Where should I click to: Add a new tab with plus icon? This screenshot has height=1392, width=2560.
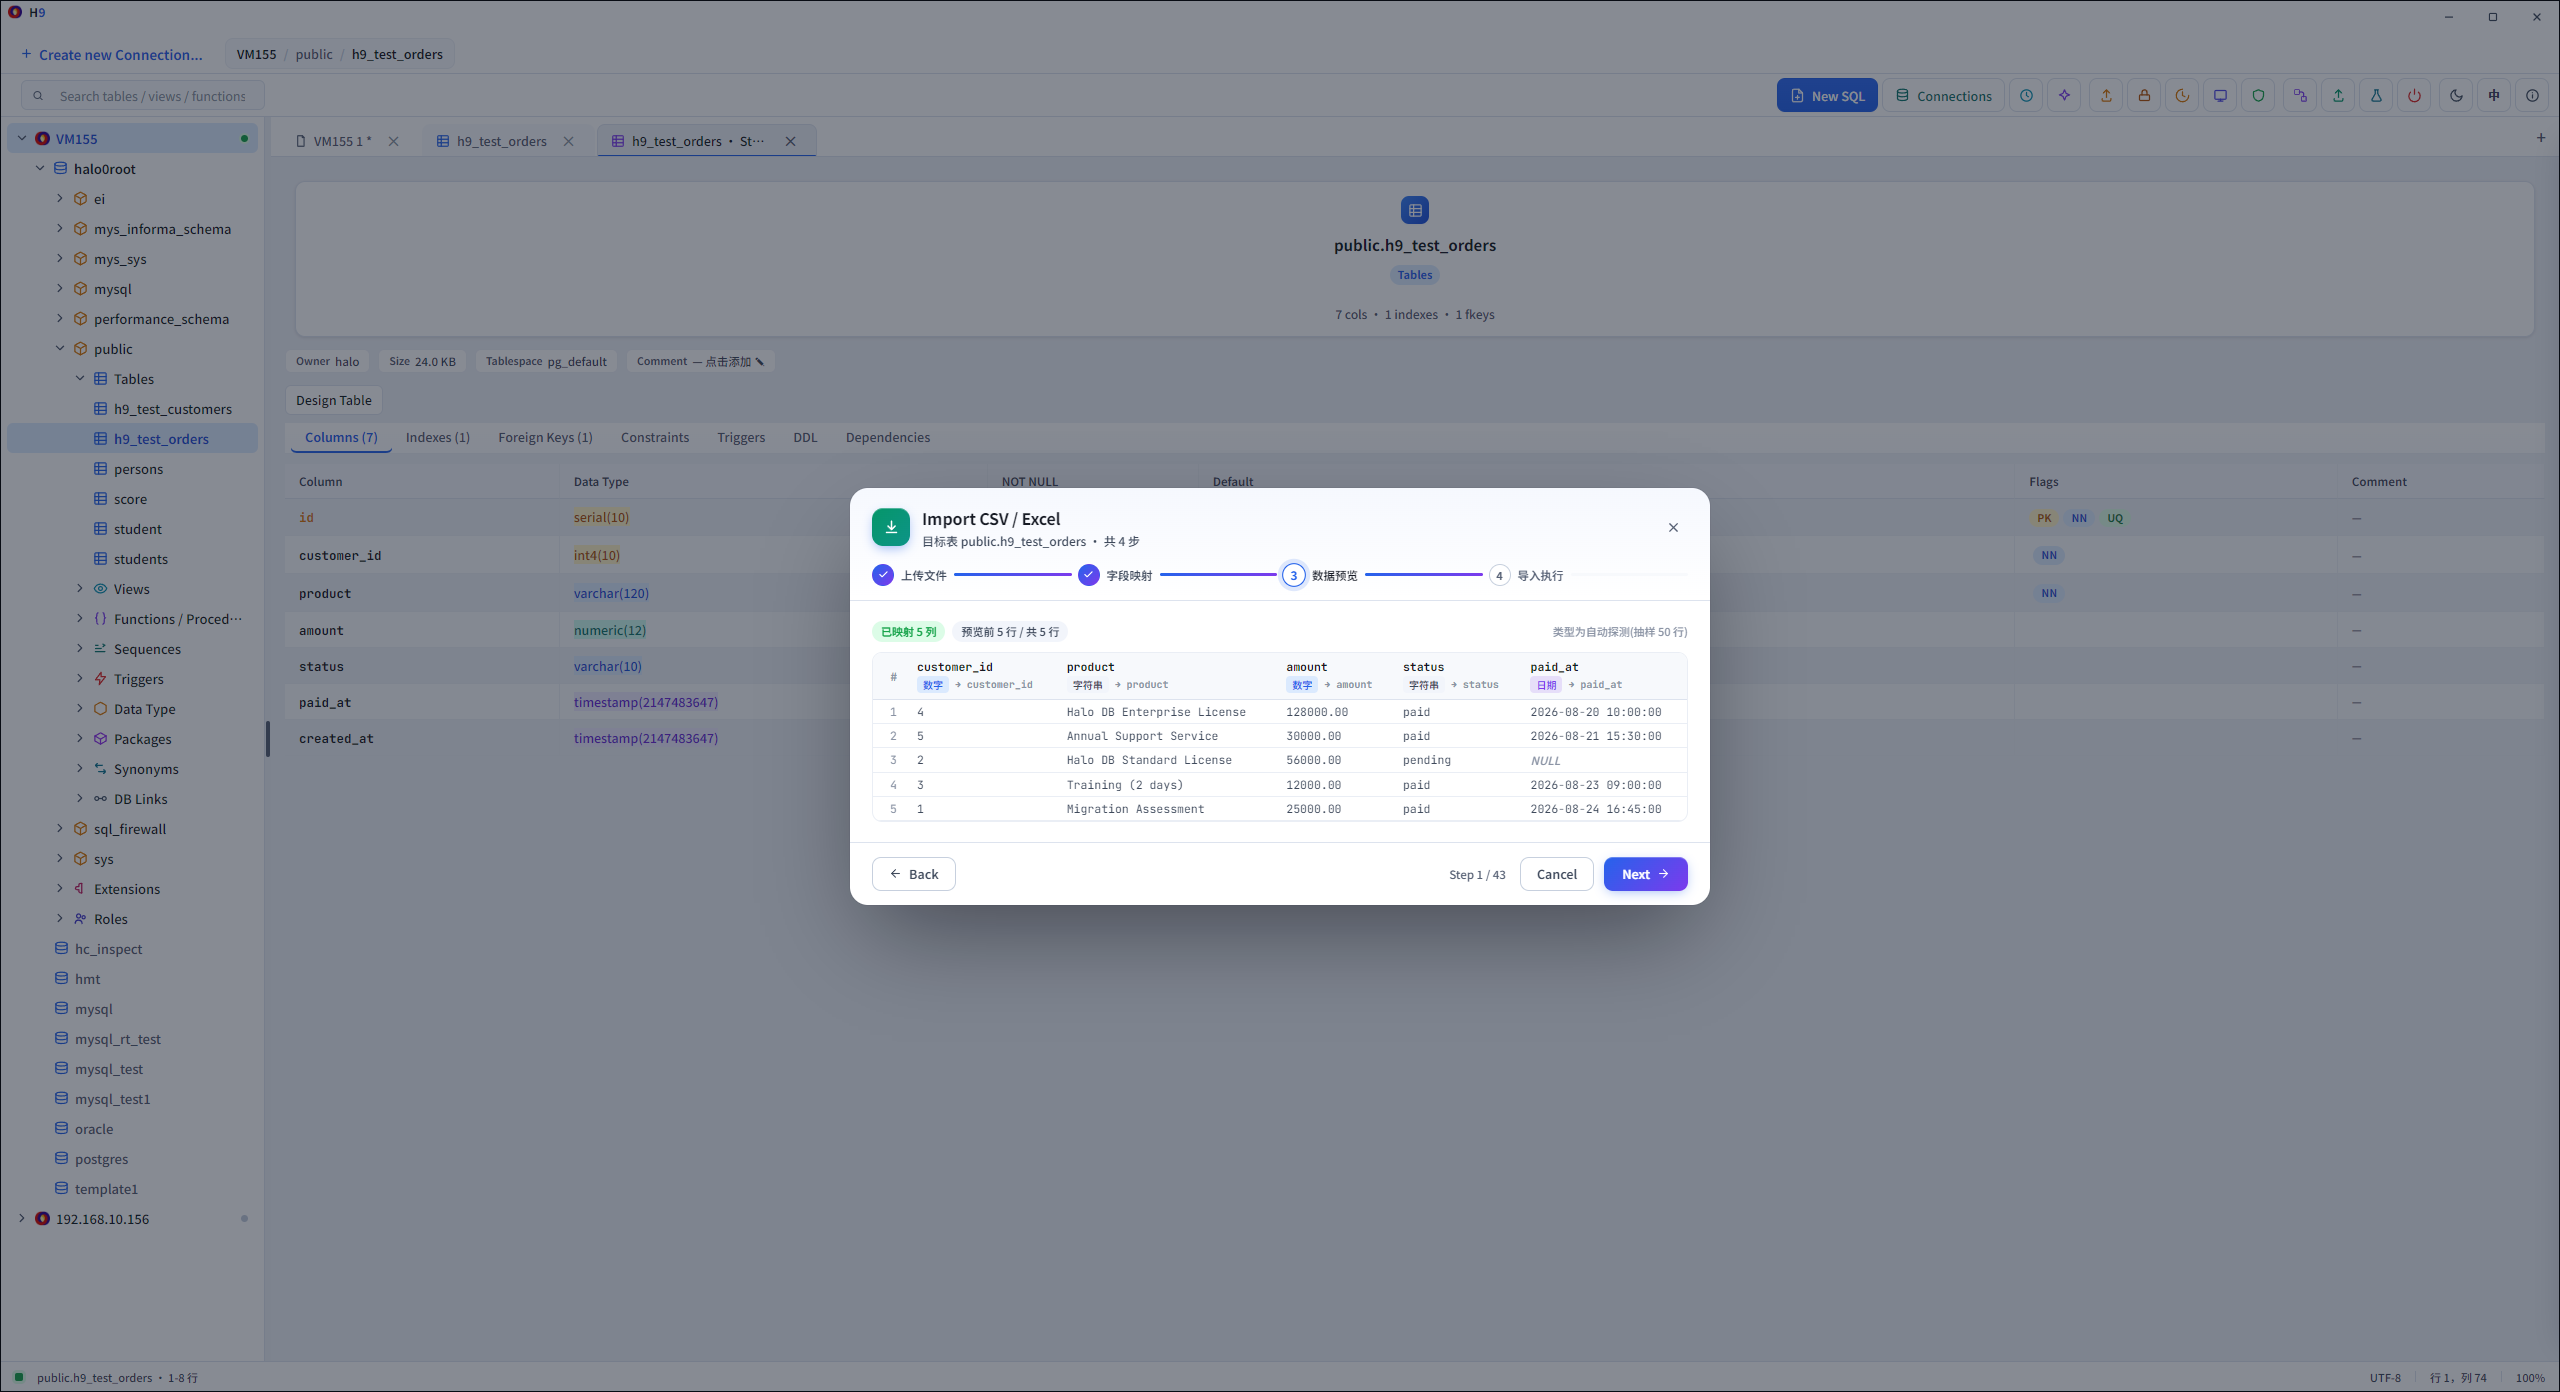[2541, 138]
